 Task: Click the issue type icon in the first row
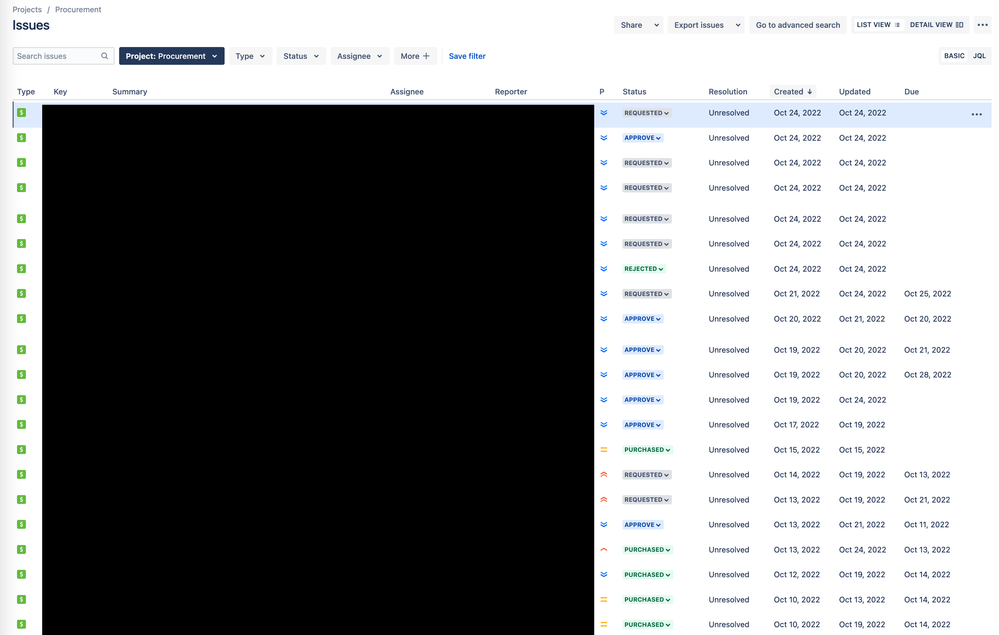click(22, 112)
